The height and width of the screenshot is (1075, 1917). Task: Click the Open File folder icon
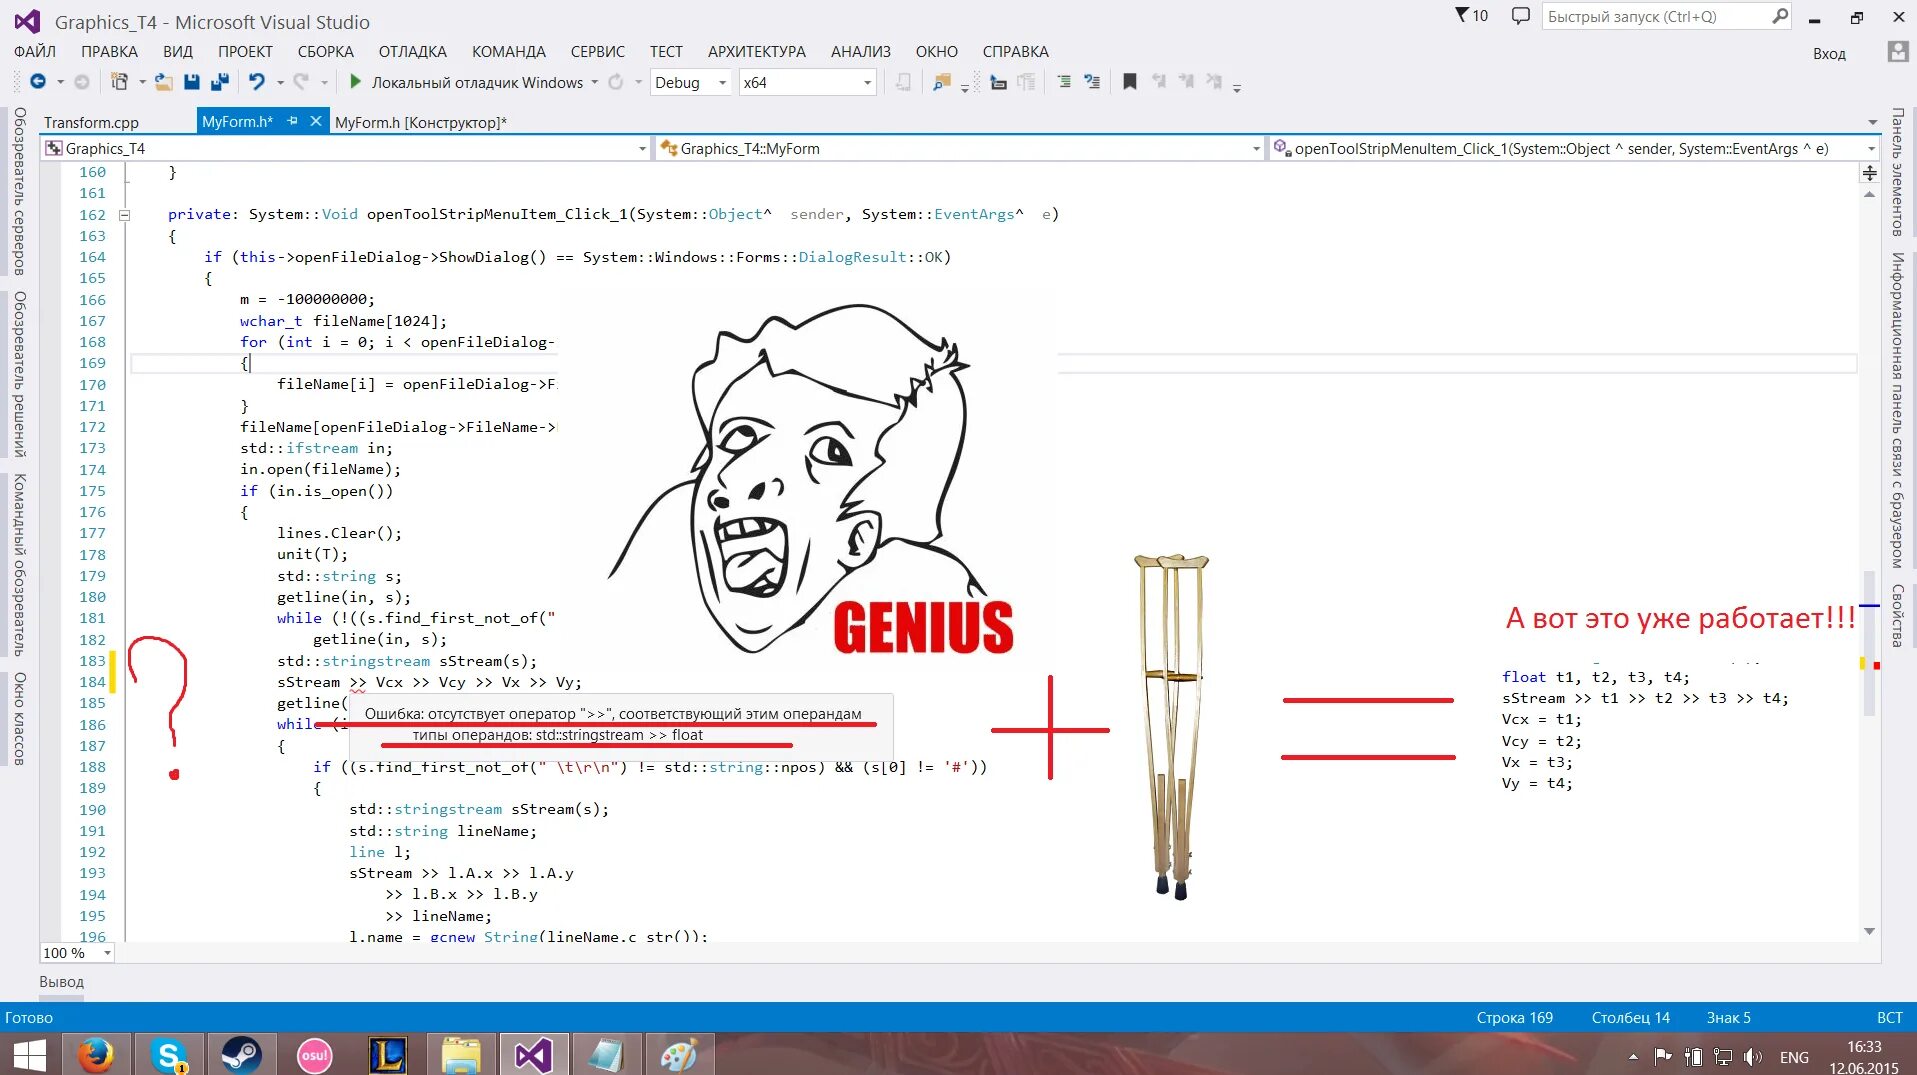[x=163, y=82]
